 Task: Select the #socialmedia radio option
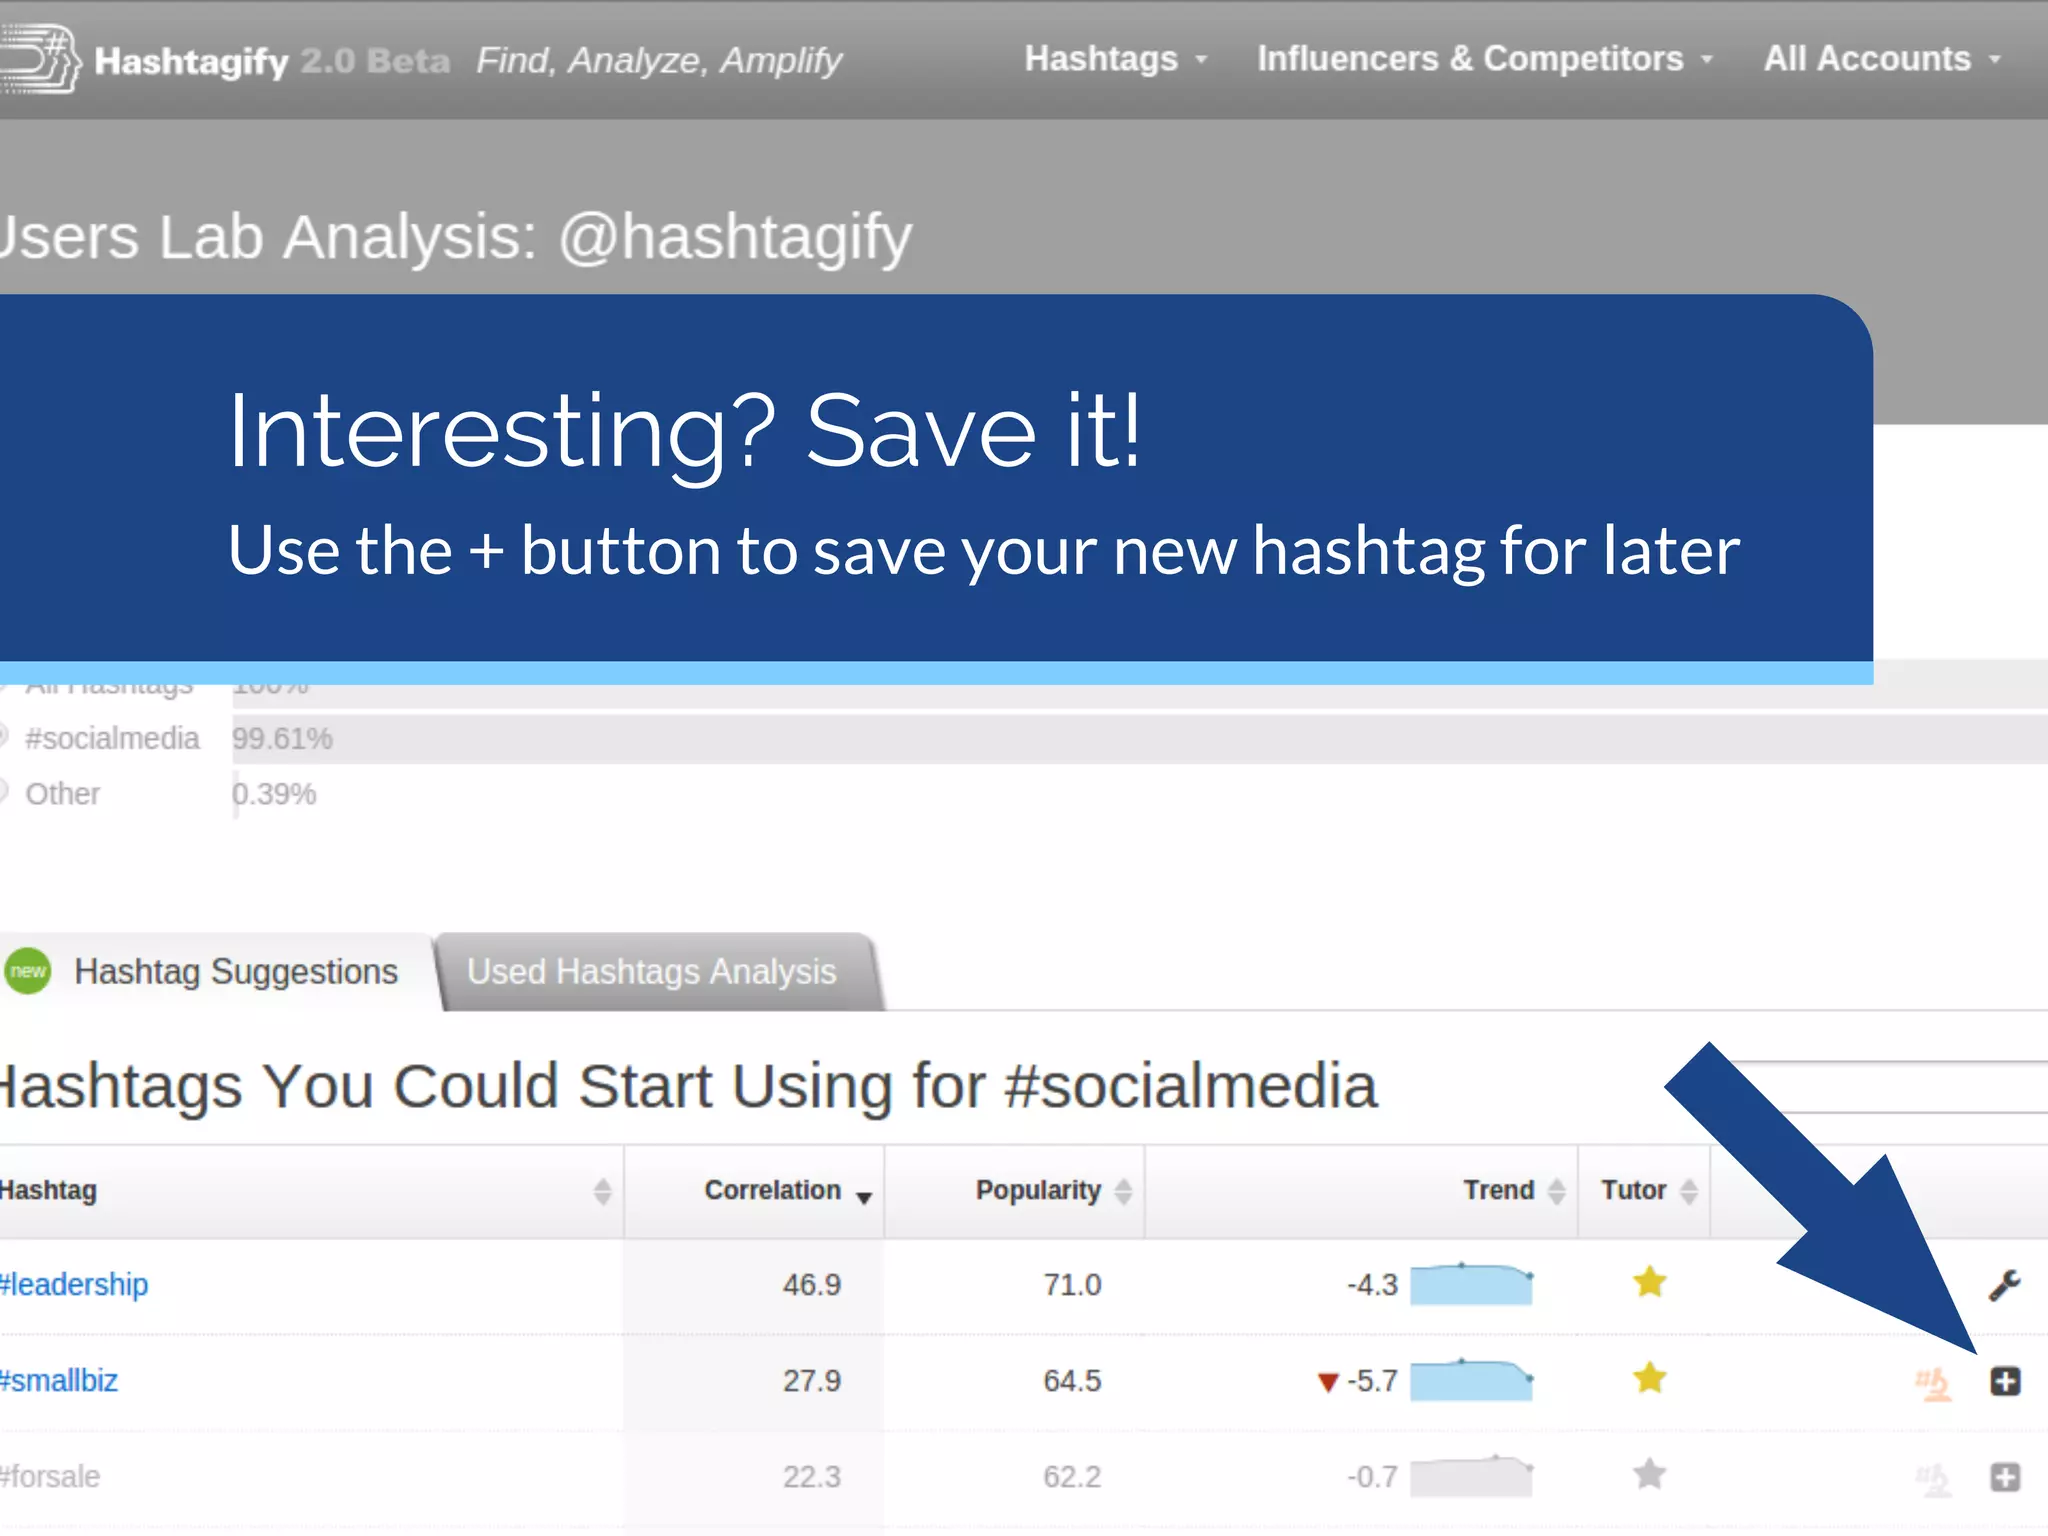point(3,738)
